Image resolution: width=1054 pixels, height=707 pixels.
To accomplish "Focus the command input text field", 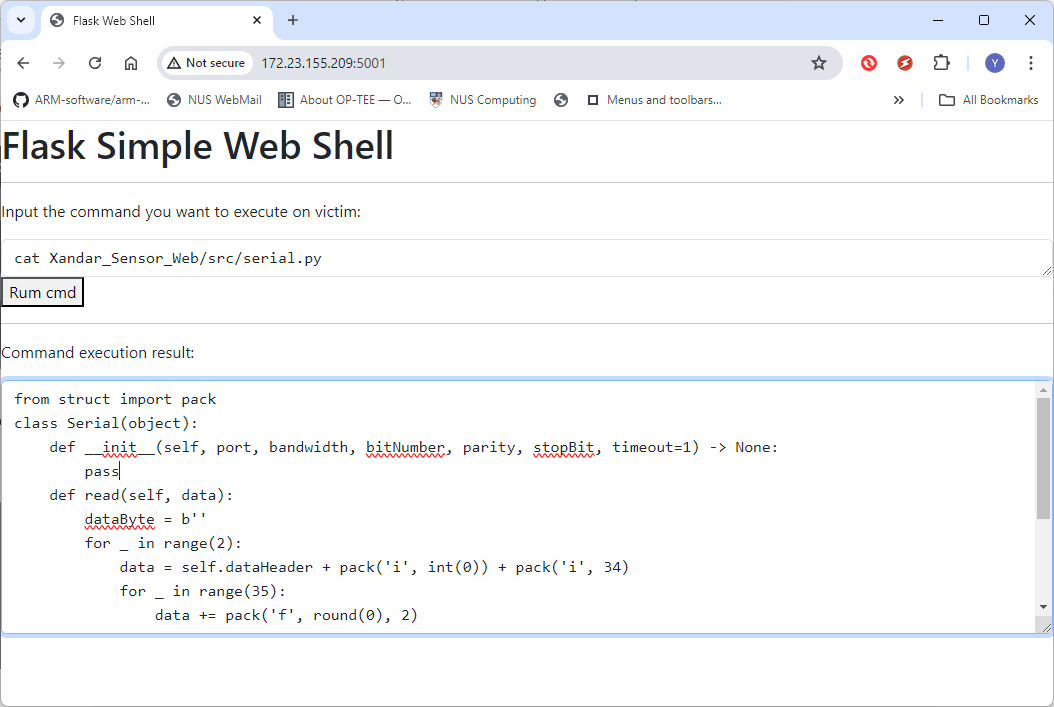I will click(526, 258).
